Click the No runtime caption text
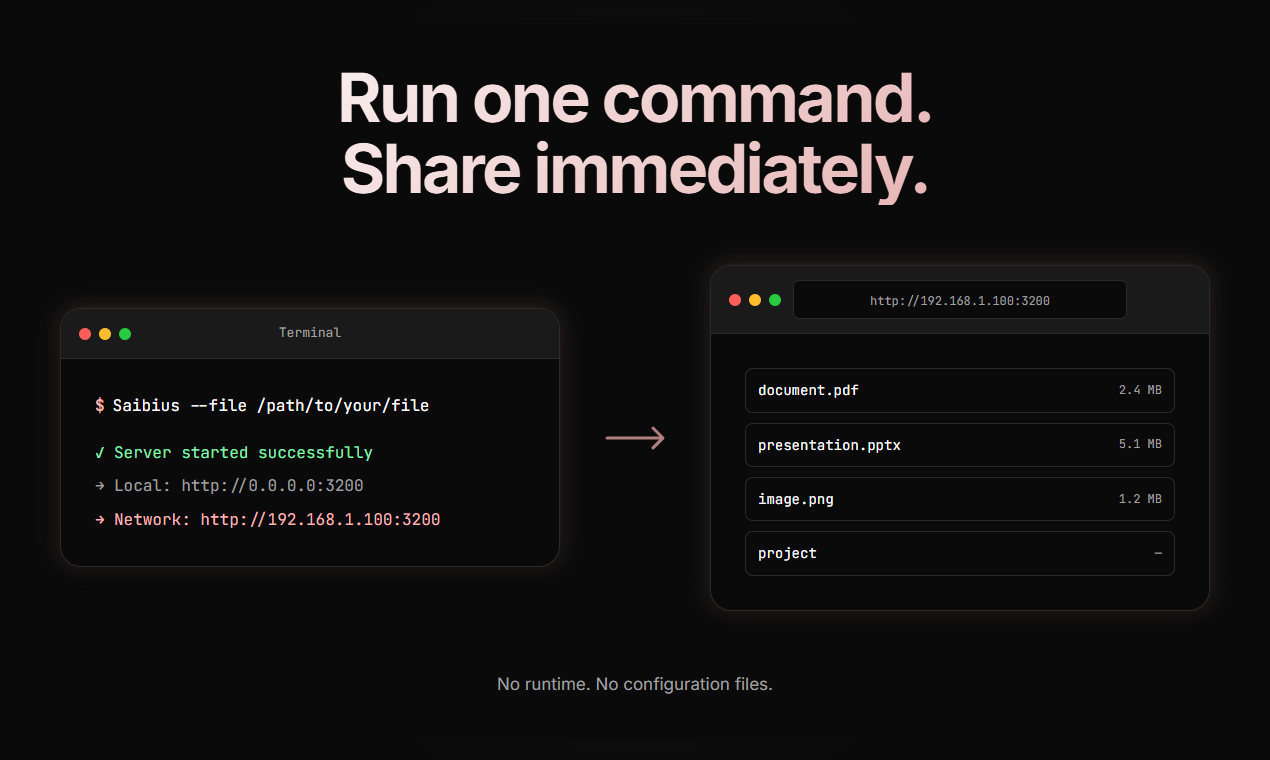Viewport: 1270px width, 760px height. pos(635,684)
